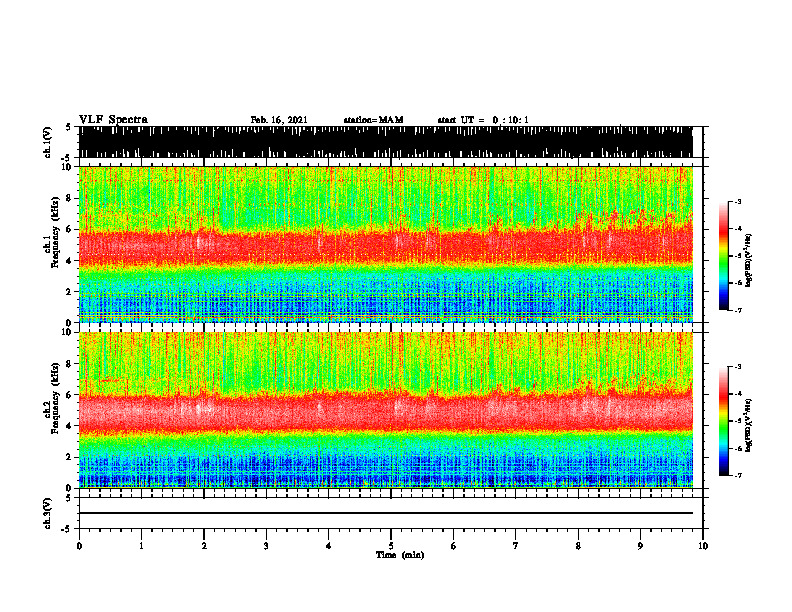Click time axis tick label "10"
The height and width of the screenshot is (612, 792).
[703, 546]
